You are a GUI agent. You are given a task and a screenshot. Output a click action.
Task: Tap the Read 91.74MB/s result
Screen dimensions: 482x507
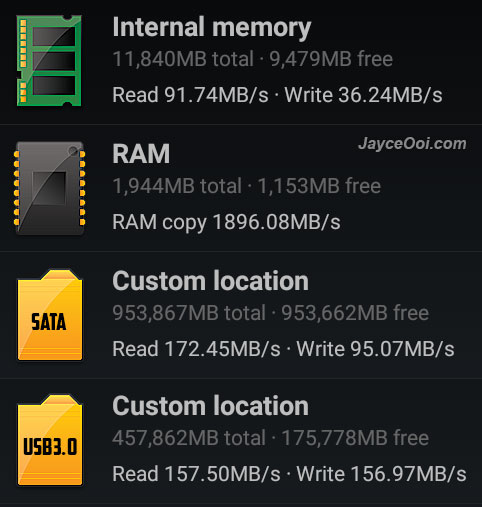[x=190, y=95]
